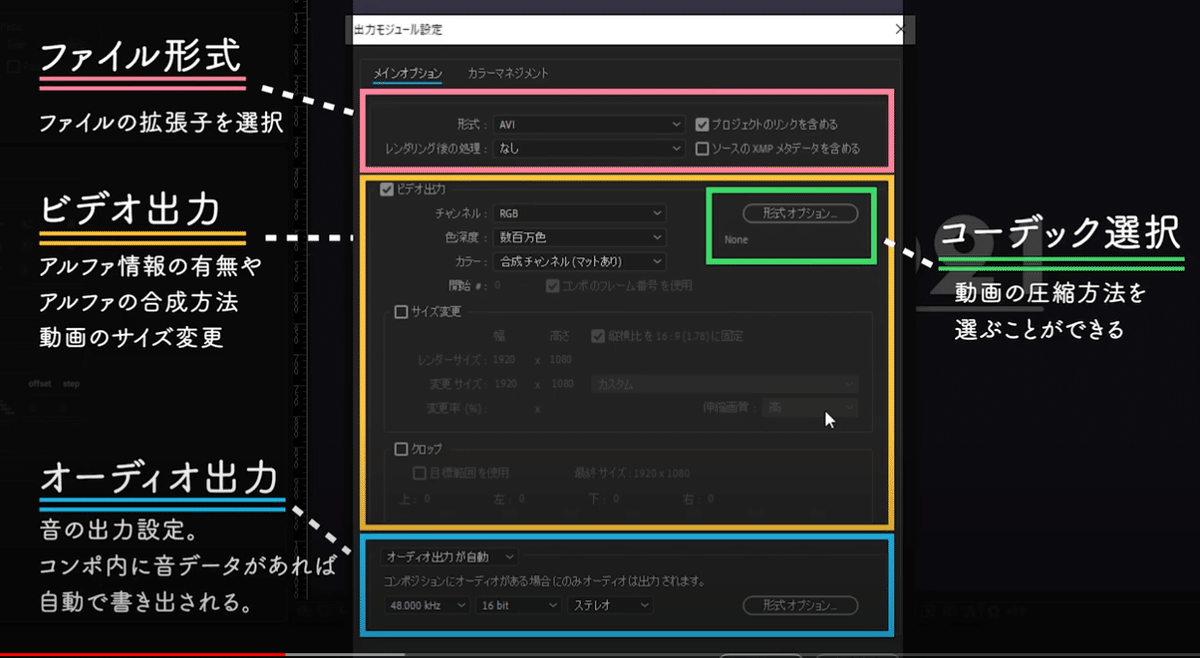Open the 48.000 kHz sample rate dropdown
Image resolution: width=1200 pixels, height=658 pixels.
tap(428, 605)
